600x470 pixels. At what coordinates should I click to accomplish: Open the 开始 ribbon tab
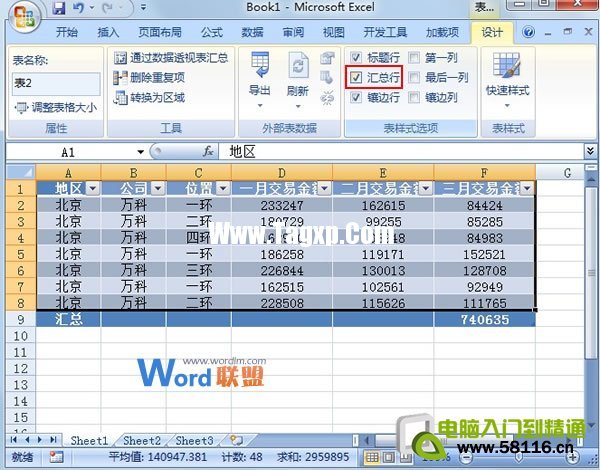coord(67,32)
